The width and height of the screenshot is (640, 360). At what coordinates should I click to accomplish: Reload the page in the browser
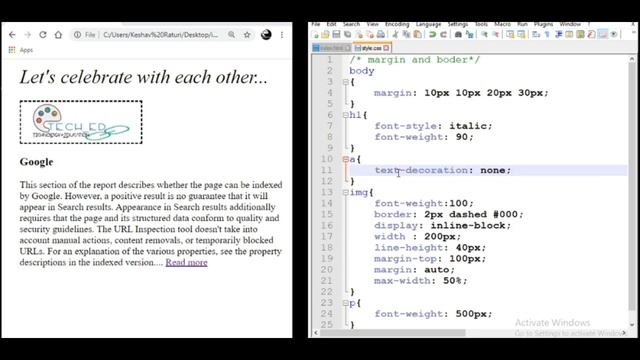click(x=43, y=35)
